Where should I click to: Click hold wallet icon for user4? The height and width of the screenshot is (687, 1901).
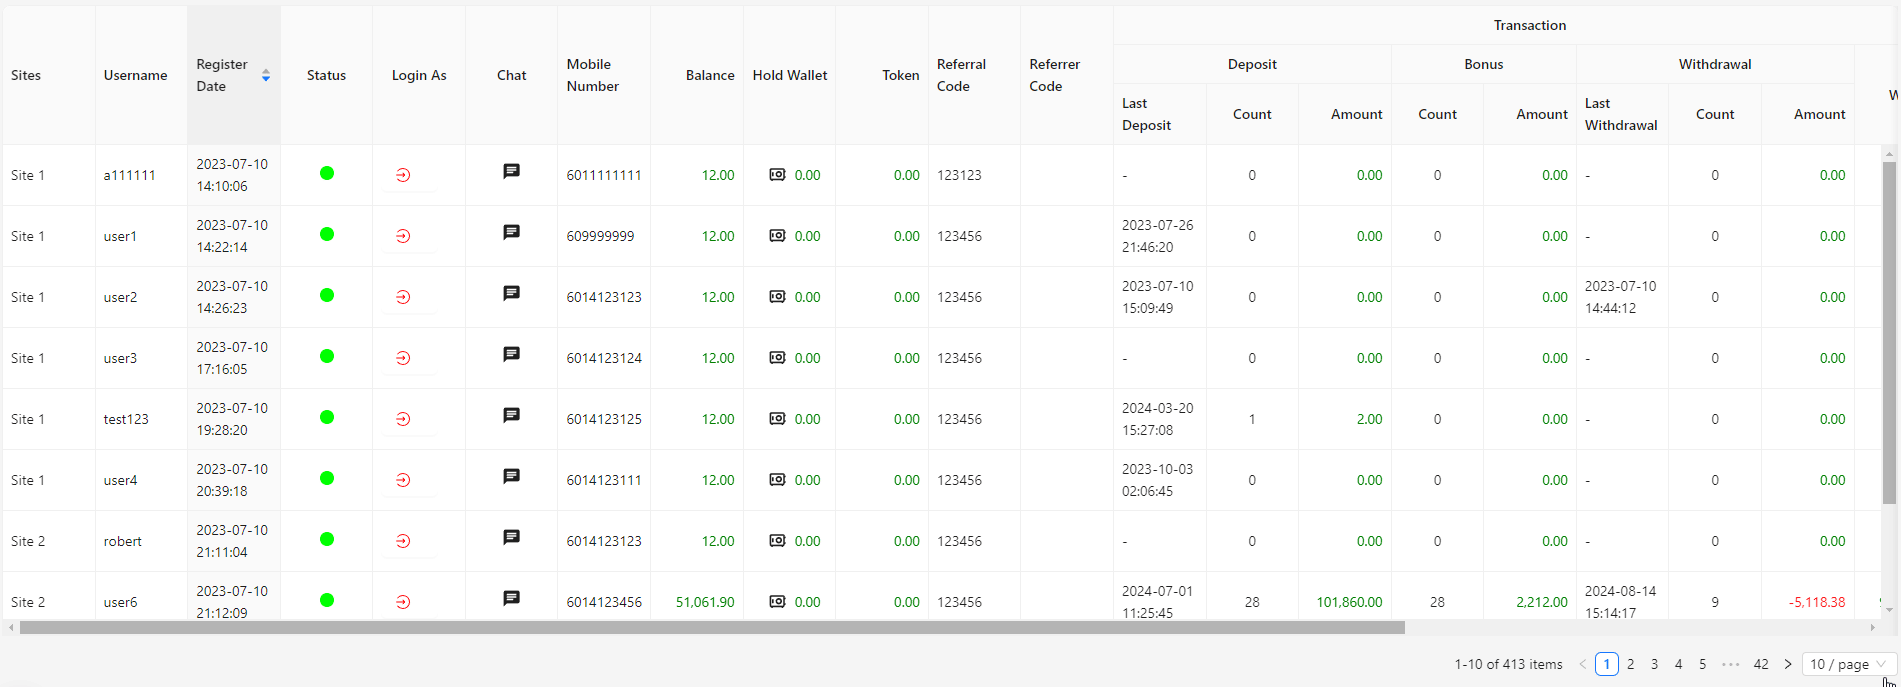(x=777, y=480)
